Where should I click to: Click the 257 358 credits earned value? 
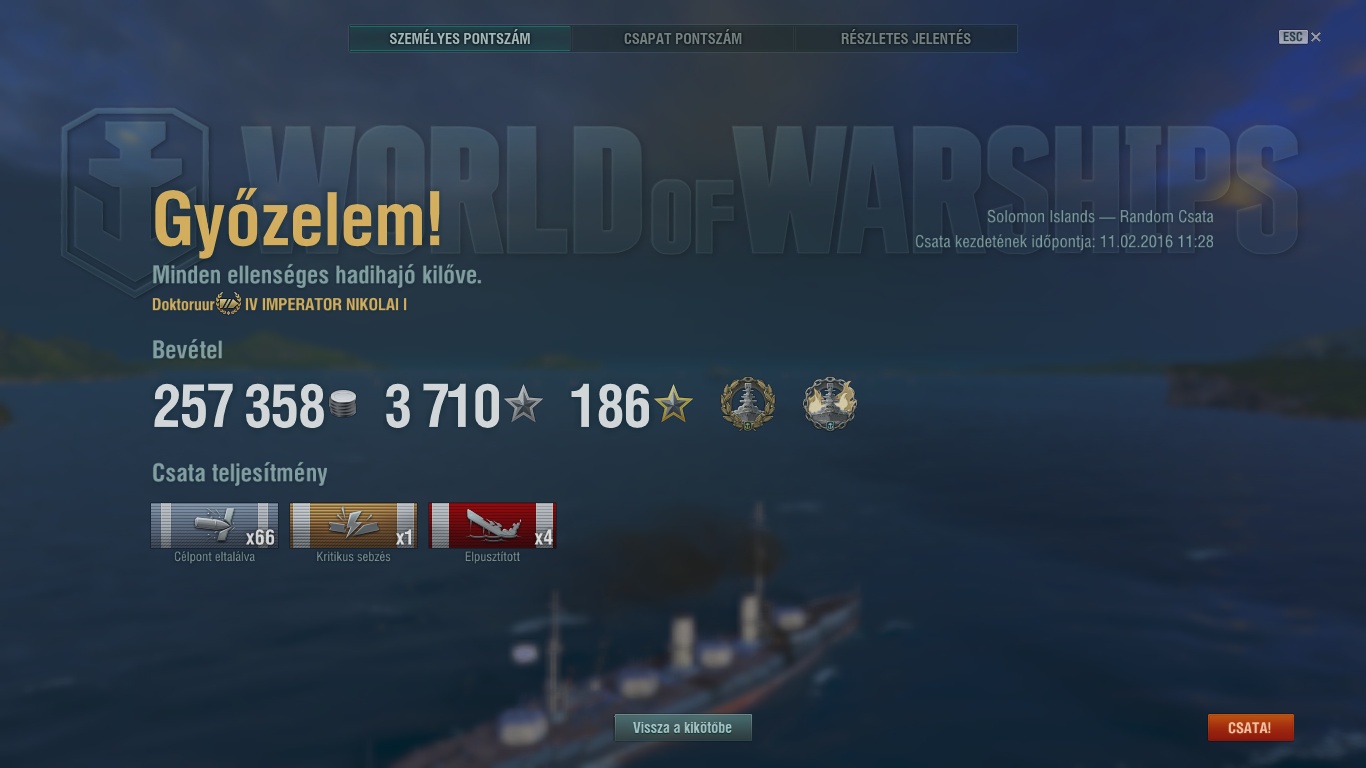pos(239,407)
